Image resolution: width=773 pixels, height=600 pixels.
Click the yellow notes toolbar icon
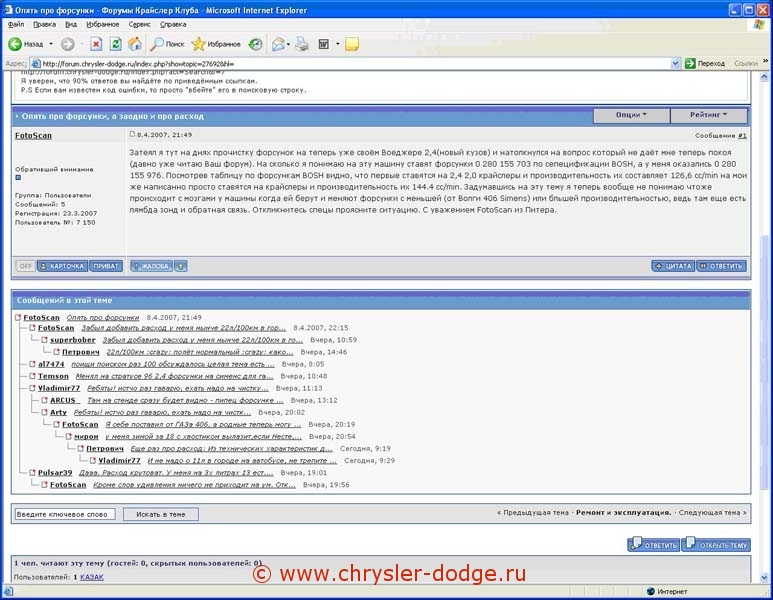point(351,44)
